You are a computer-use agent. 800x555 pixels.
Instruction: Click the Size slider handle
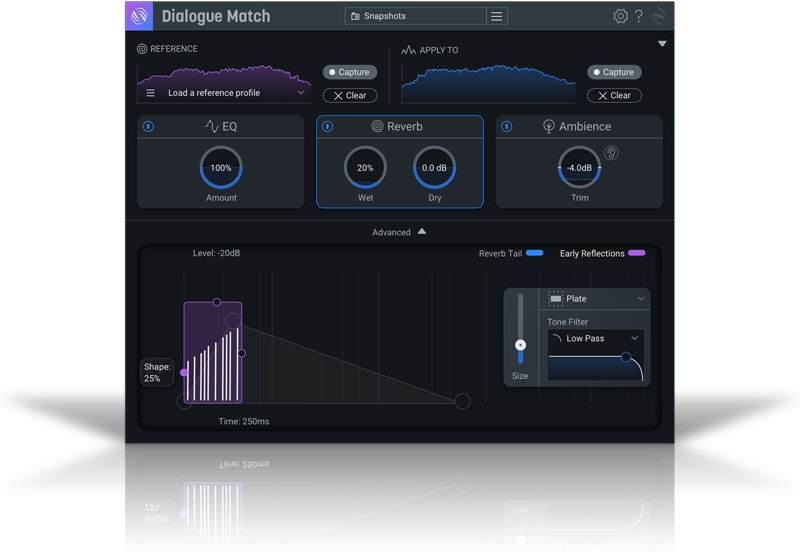pos(520,345)
